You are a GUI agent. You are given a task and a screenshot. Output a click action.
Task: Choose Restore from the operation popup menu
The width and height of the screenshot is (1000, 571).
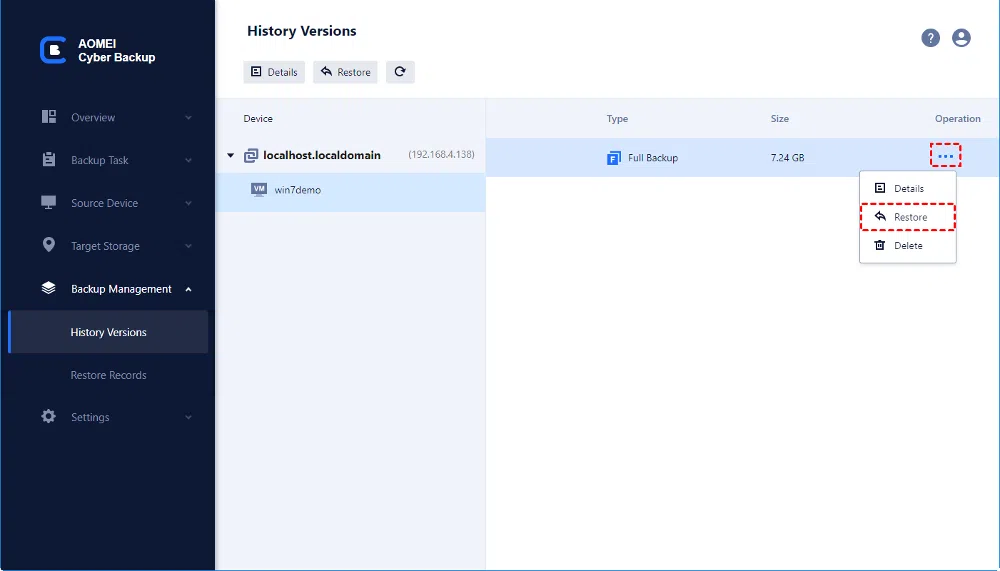pyautogui.click(x=908, y=217)
